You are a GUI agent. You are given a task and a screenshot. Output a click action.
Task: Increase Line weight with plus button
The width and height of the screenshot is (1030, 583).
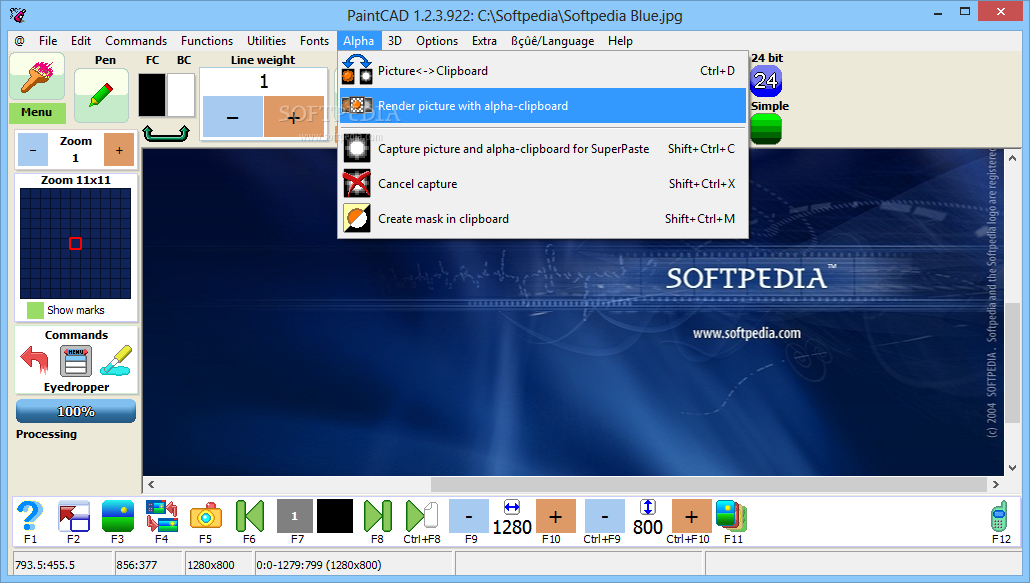pos(294,118)
